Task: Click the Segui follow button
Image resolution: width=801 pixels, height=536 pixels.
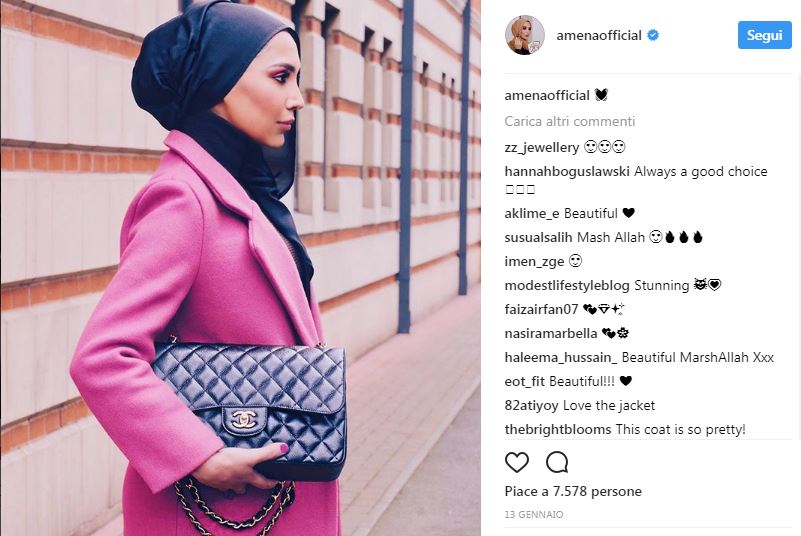Action: click(764, 35)
